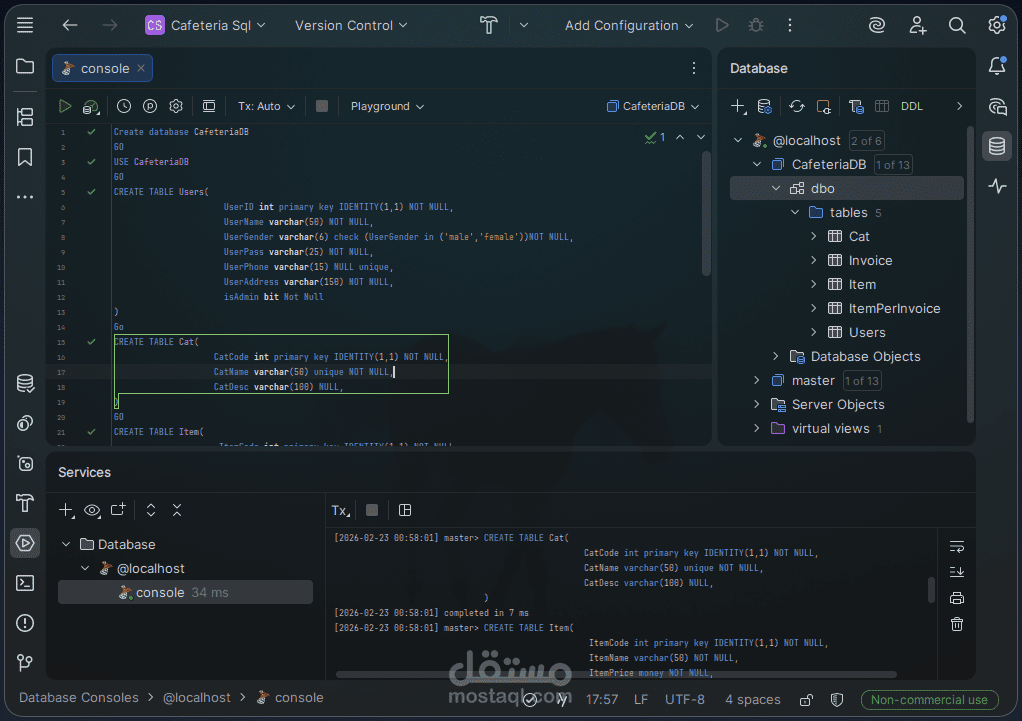Expand the master database node
The height and width of the screenshot is (721, 1022).
coord(757,380)
